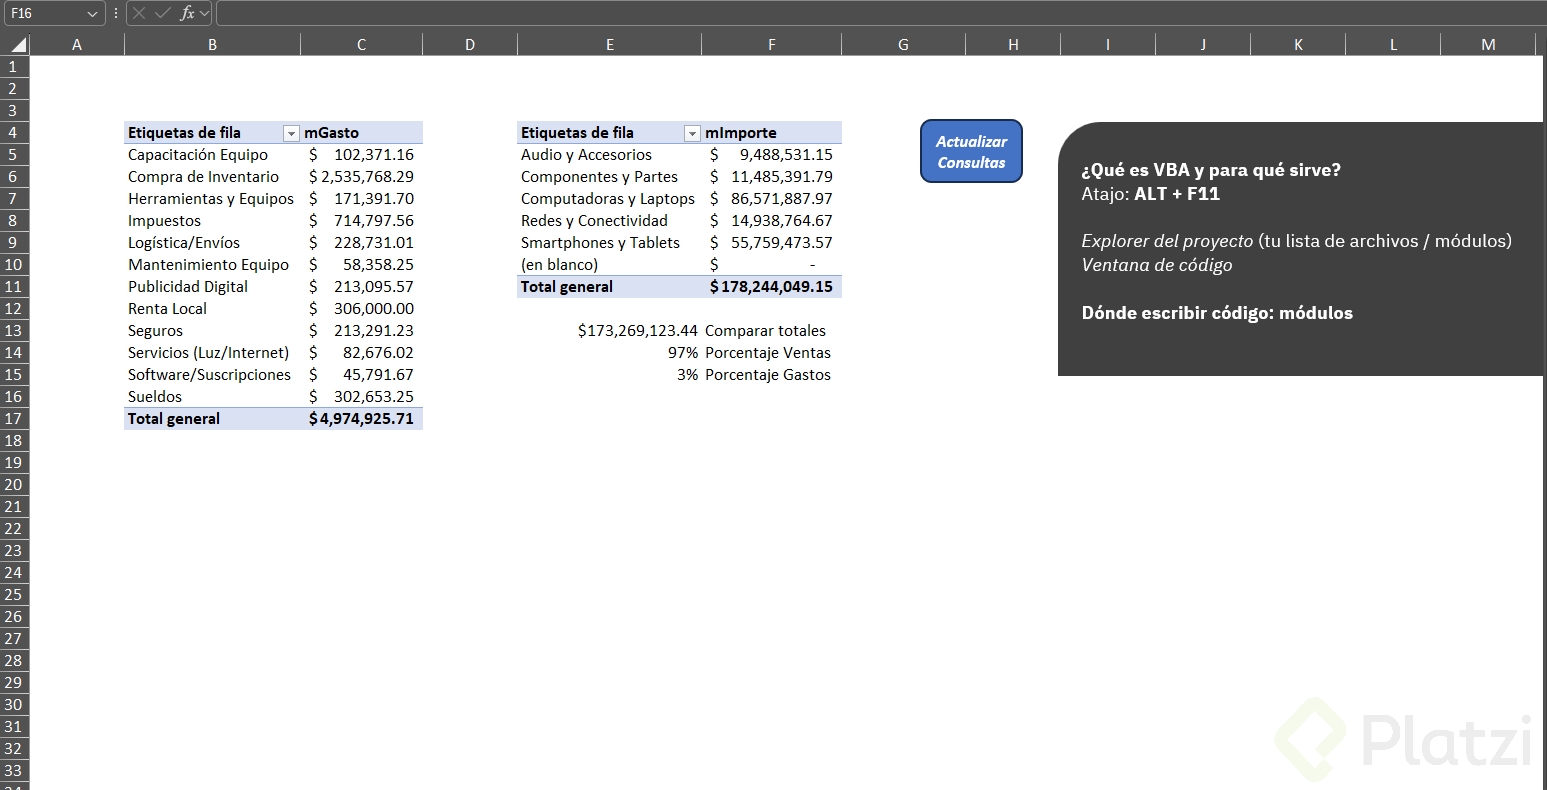Select column F header
Viewport: 1547px width, 790px height.
pos(771,45)
